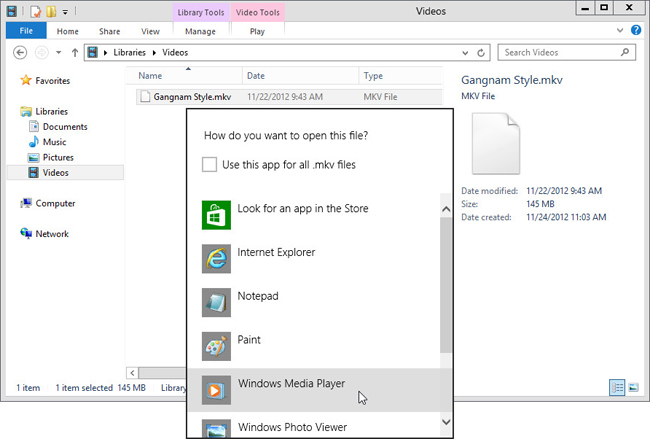
Task: Open recent locations dropdown arrow
Action: point(58,53)
